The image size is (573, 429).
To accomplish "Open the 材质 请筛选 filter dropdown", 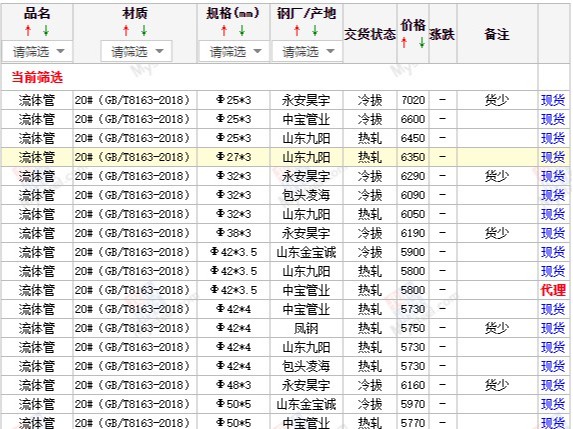I will [x=136, y=52].
